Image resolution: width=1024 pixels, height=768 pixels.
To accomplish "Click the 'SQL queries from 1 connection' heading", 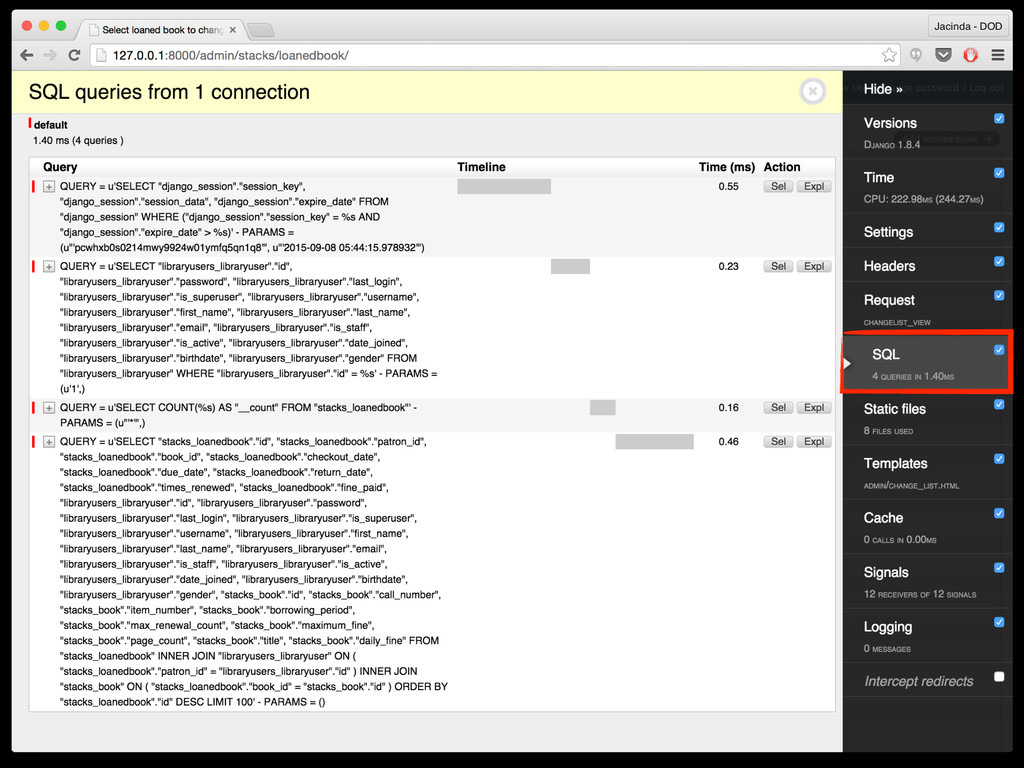I will pos(169,92).
